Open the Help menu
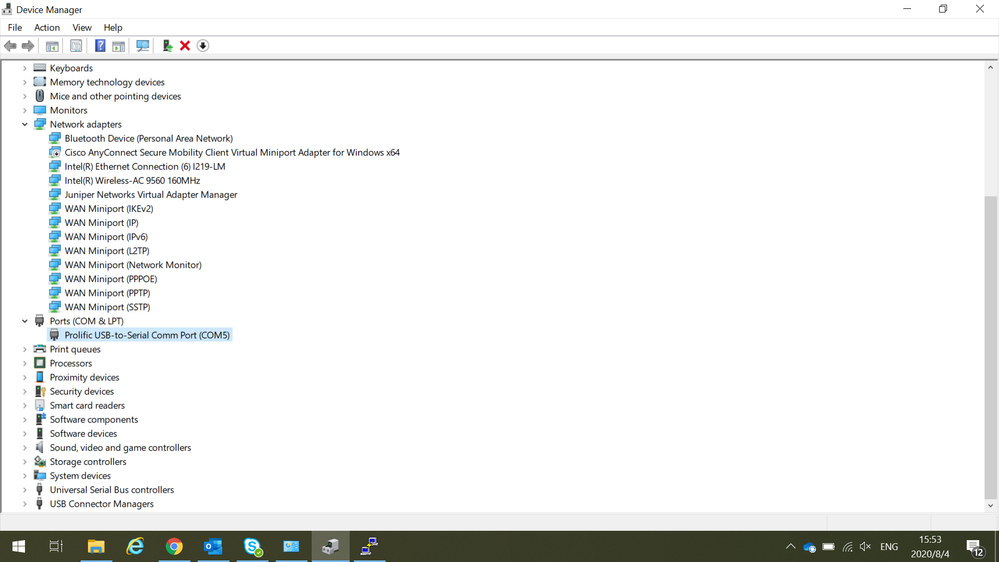Image resolution: width=999 pixels, height=562 pixels. tap(113, 27)
